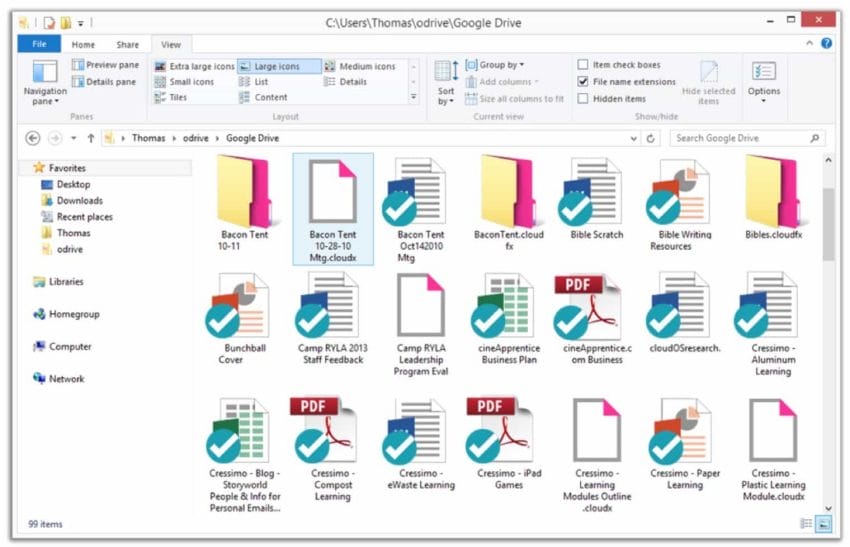
Task: Select Favorites in navigation pane
Action: 67,168
